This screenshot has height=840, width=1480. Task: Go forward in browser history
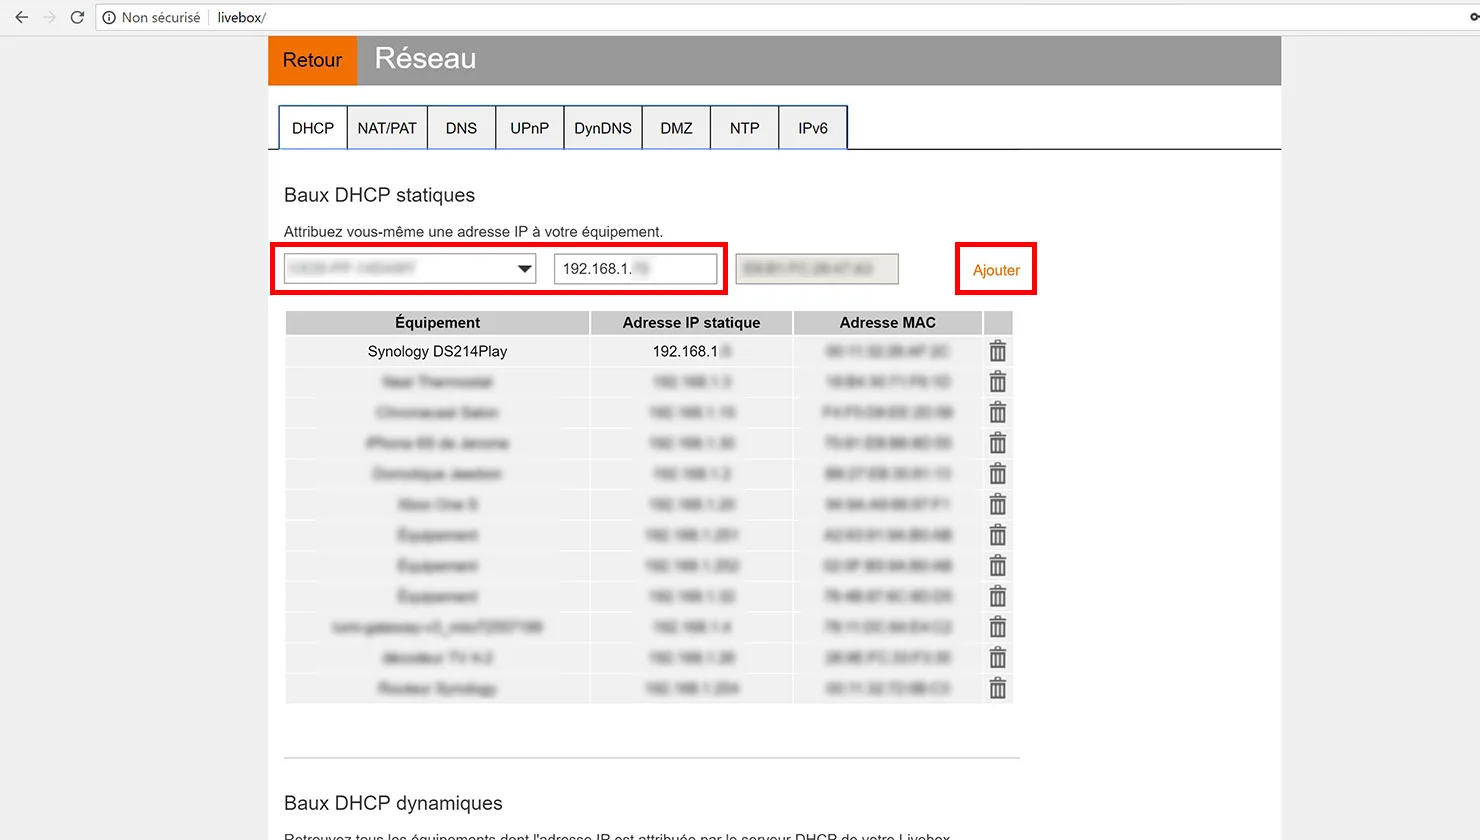(49, 17)
